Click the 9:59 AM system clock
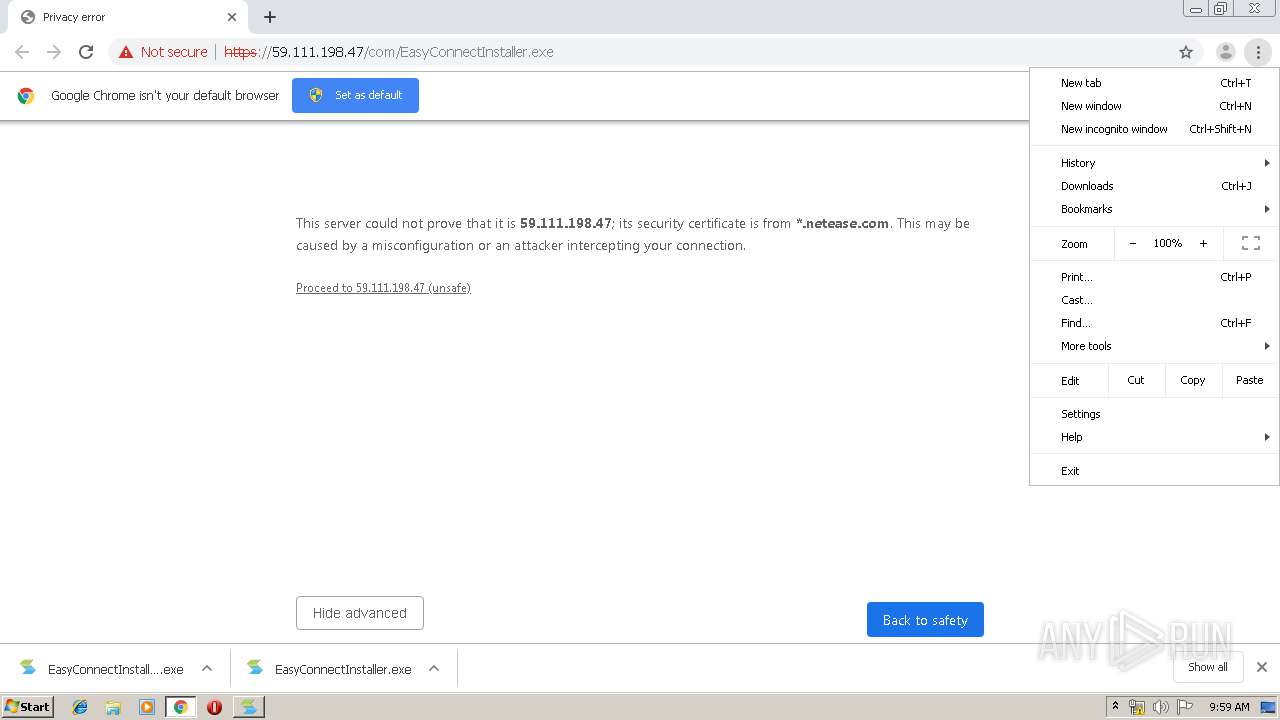This screenshot has height=720, width=1280. point(1229,707)
